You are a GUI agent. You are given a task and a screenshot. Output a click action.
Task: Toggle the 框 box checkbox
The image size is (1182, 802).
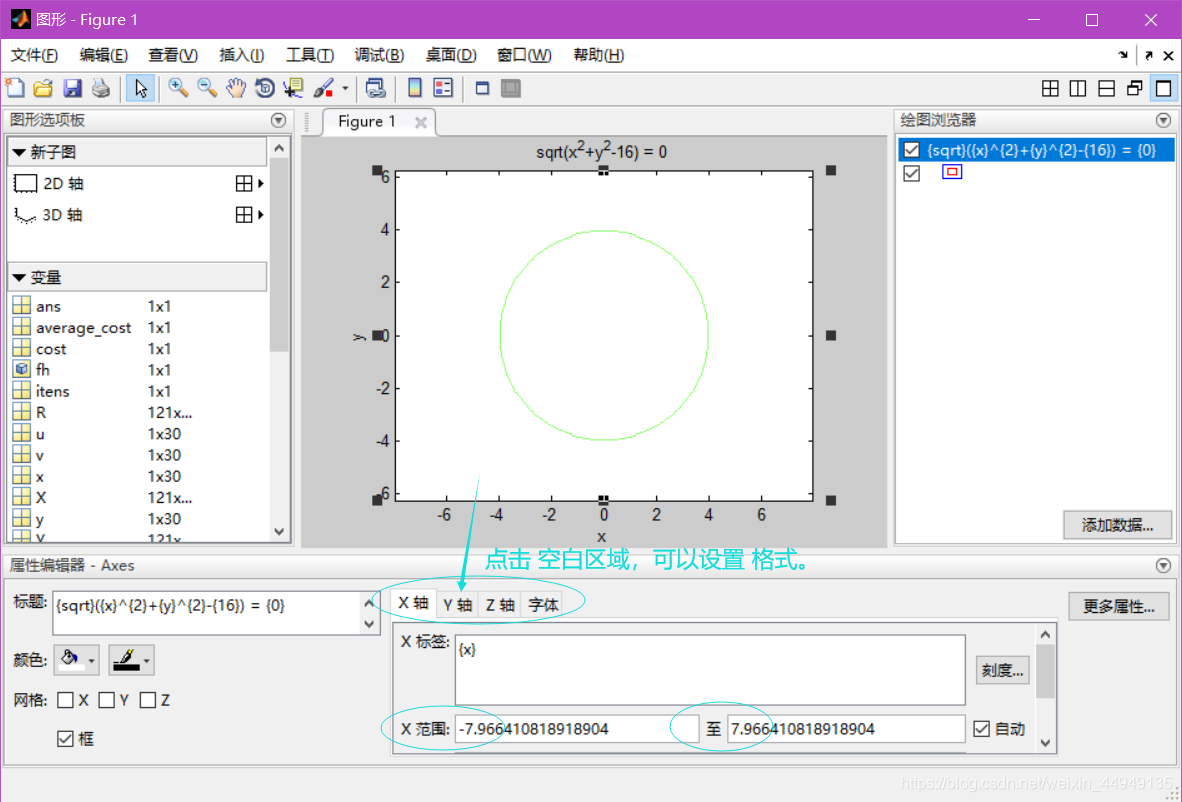(66, 739)
